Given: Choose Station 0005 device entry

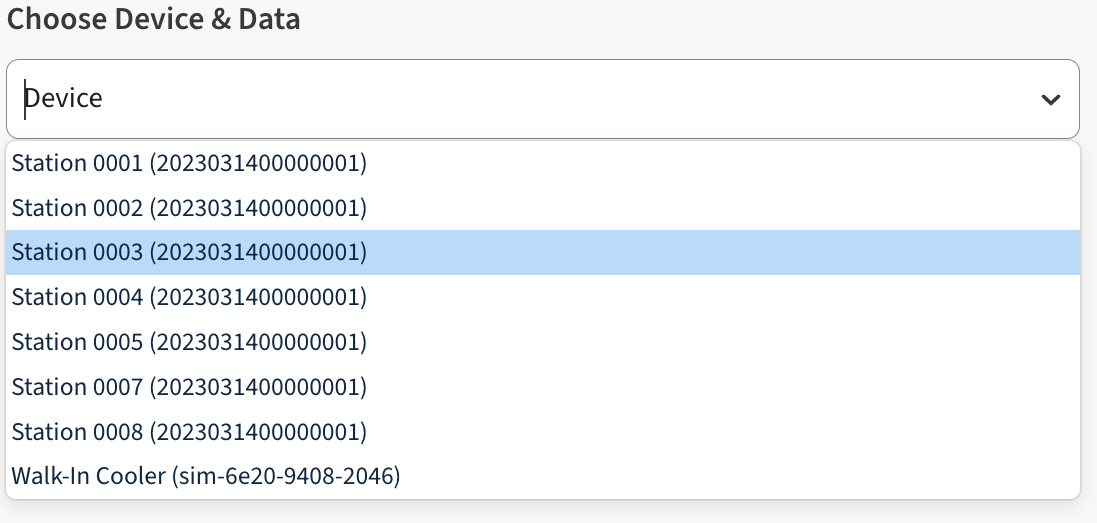Looking at the screenshot, I should pos(189,342).
